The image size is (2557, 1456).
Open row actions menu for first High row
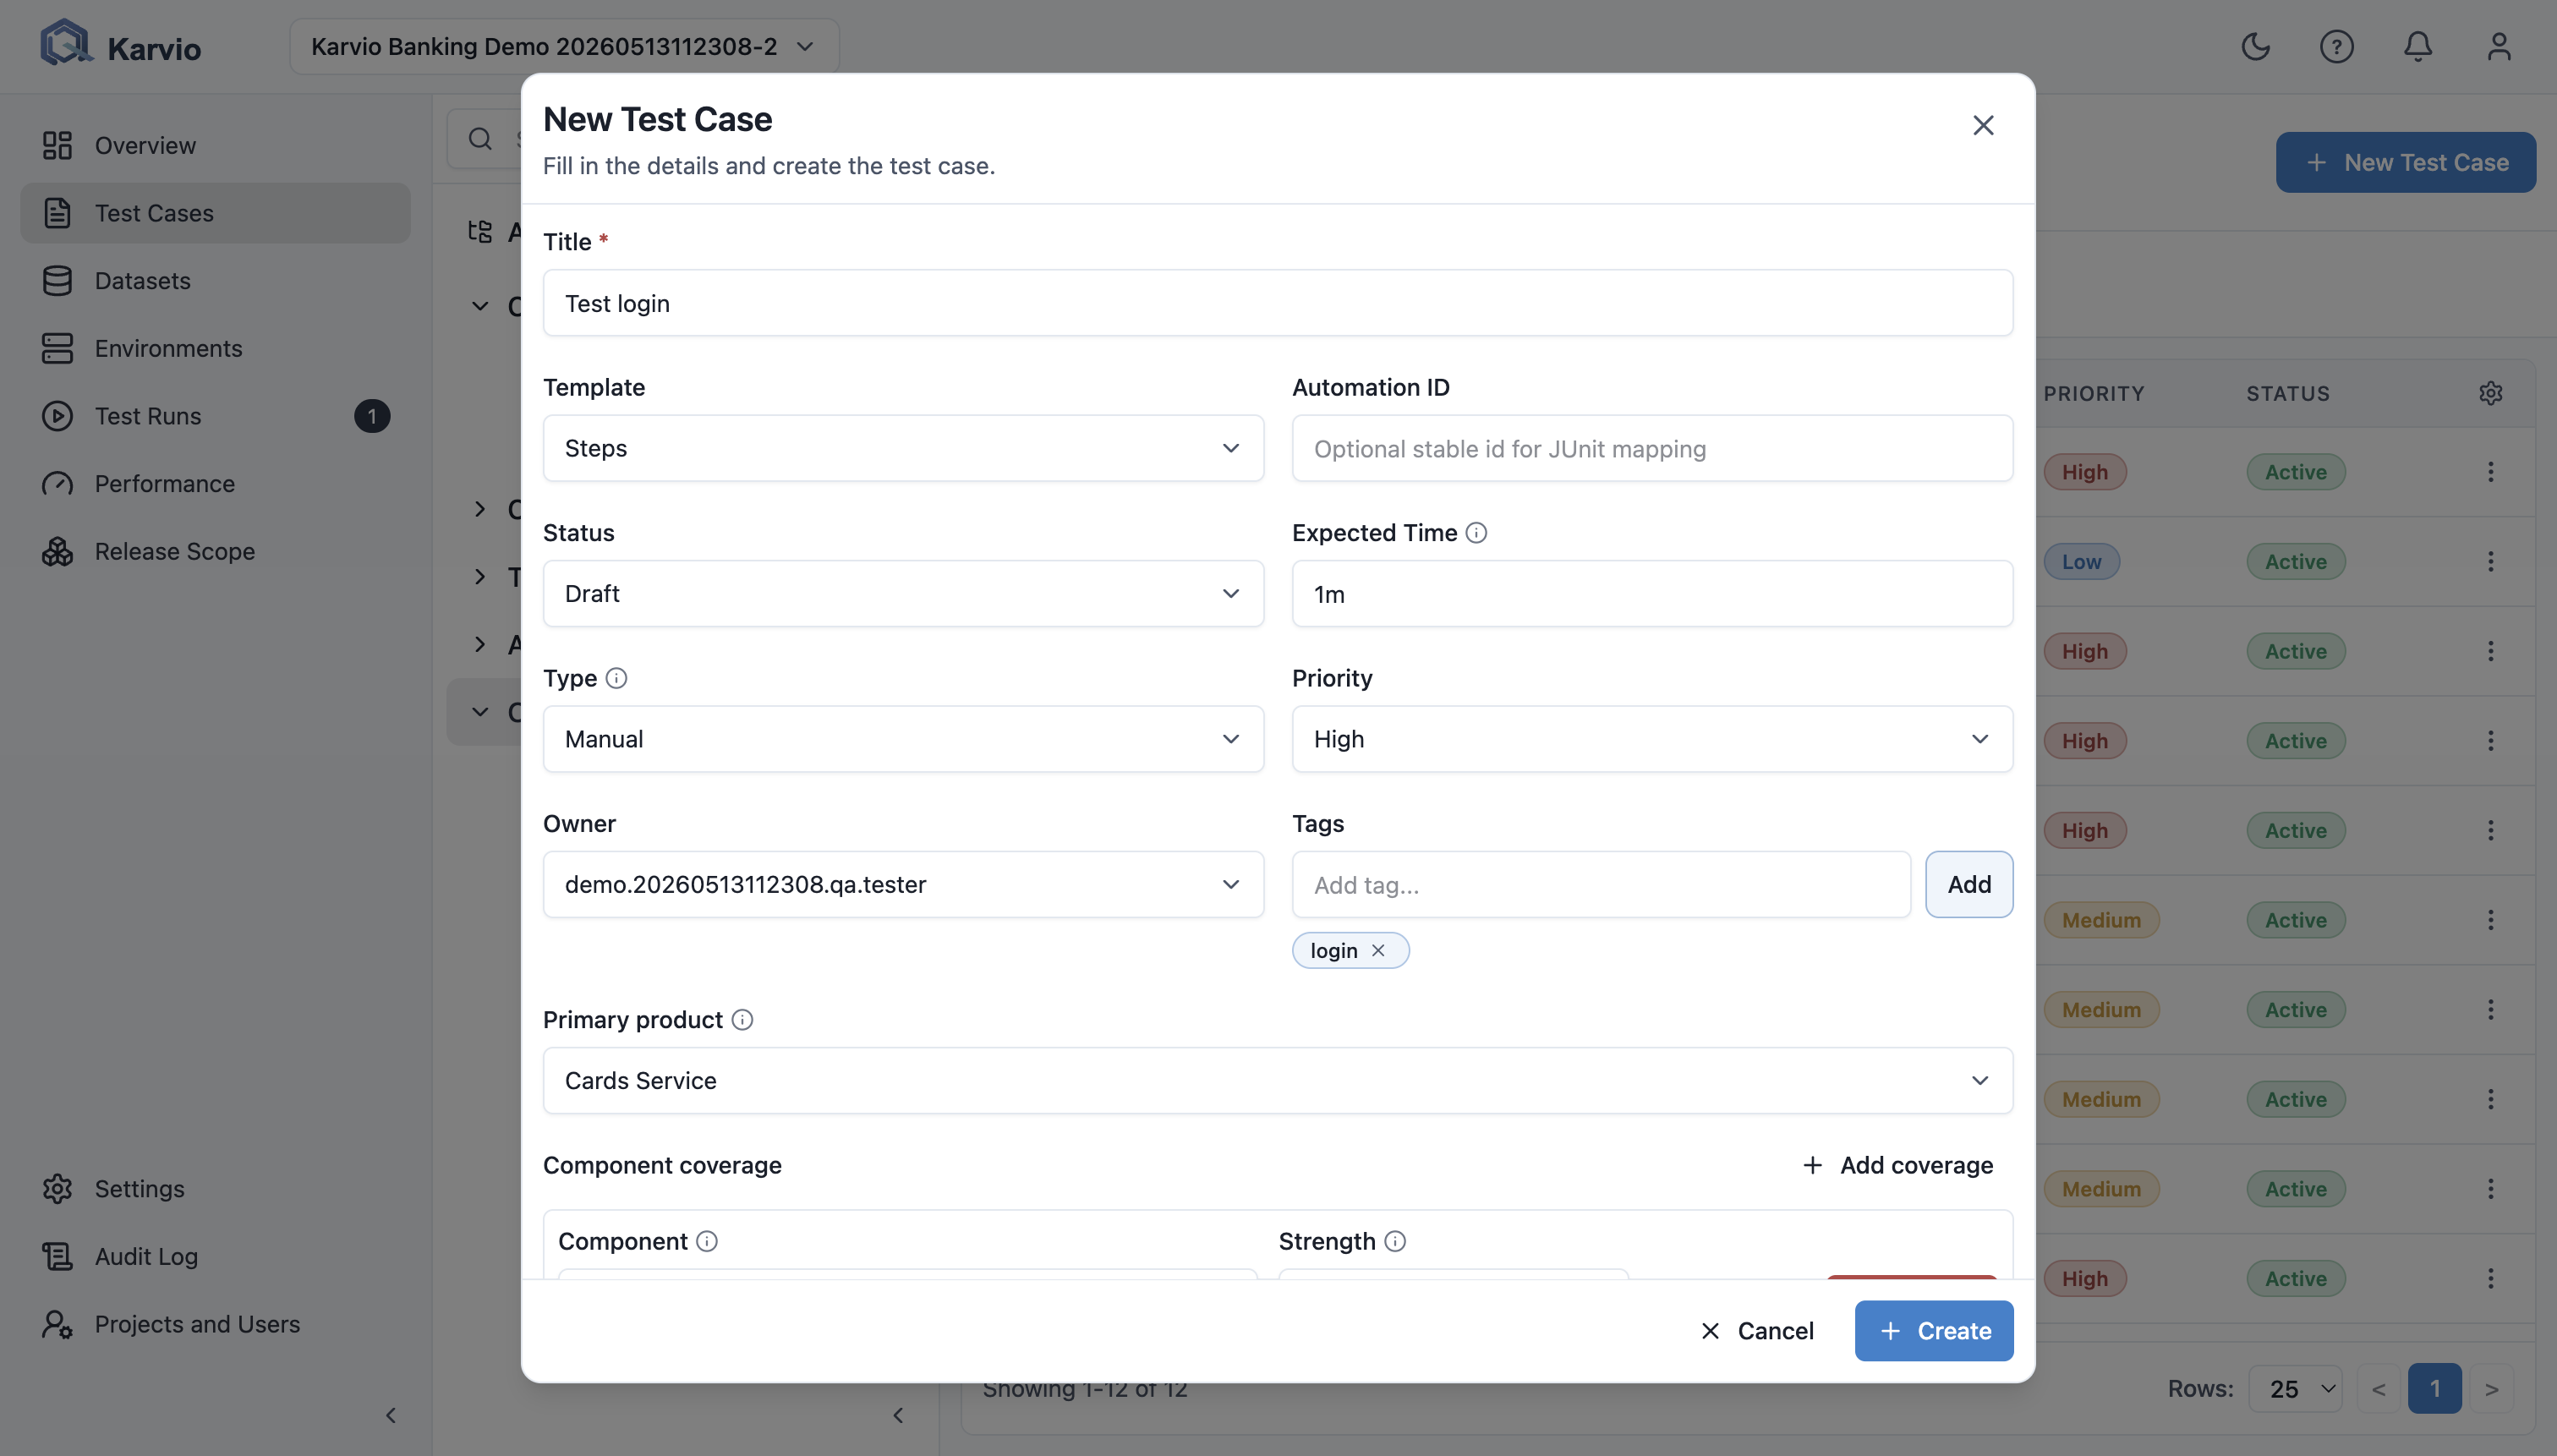(2490, 472)
